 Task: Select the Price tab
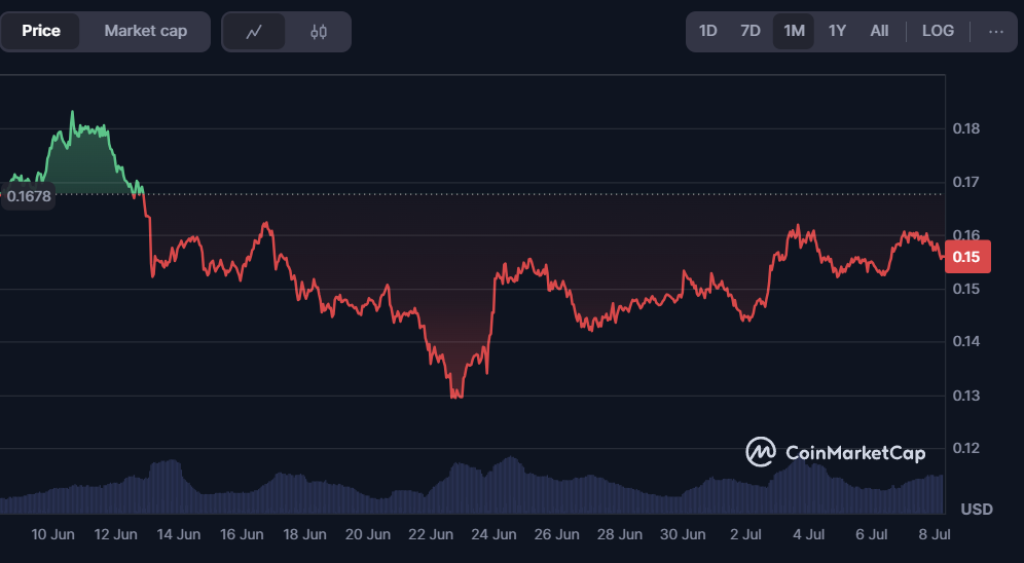click(41, 31)
